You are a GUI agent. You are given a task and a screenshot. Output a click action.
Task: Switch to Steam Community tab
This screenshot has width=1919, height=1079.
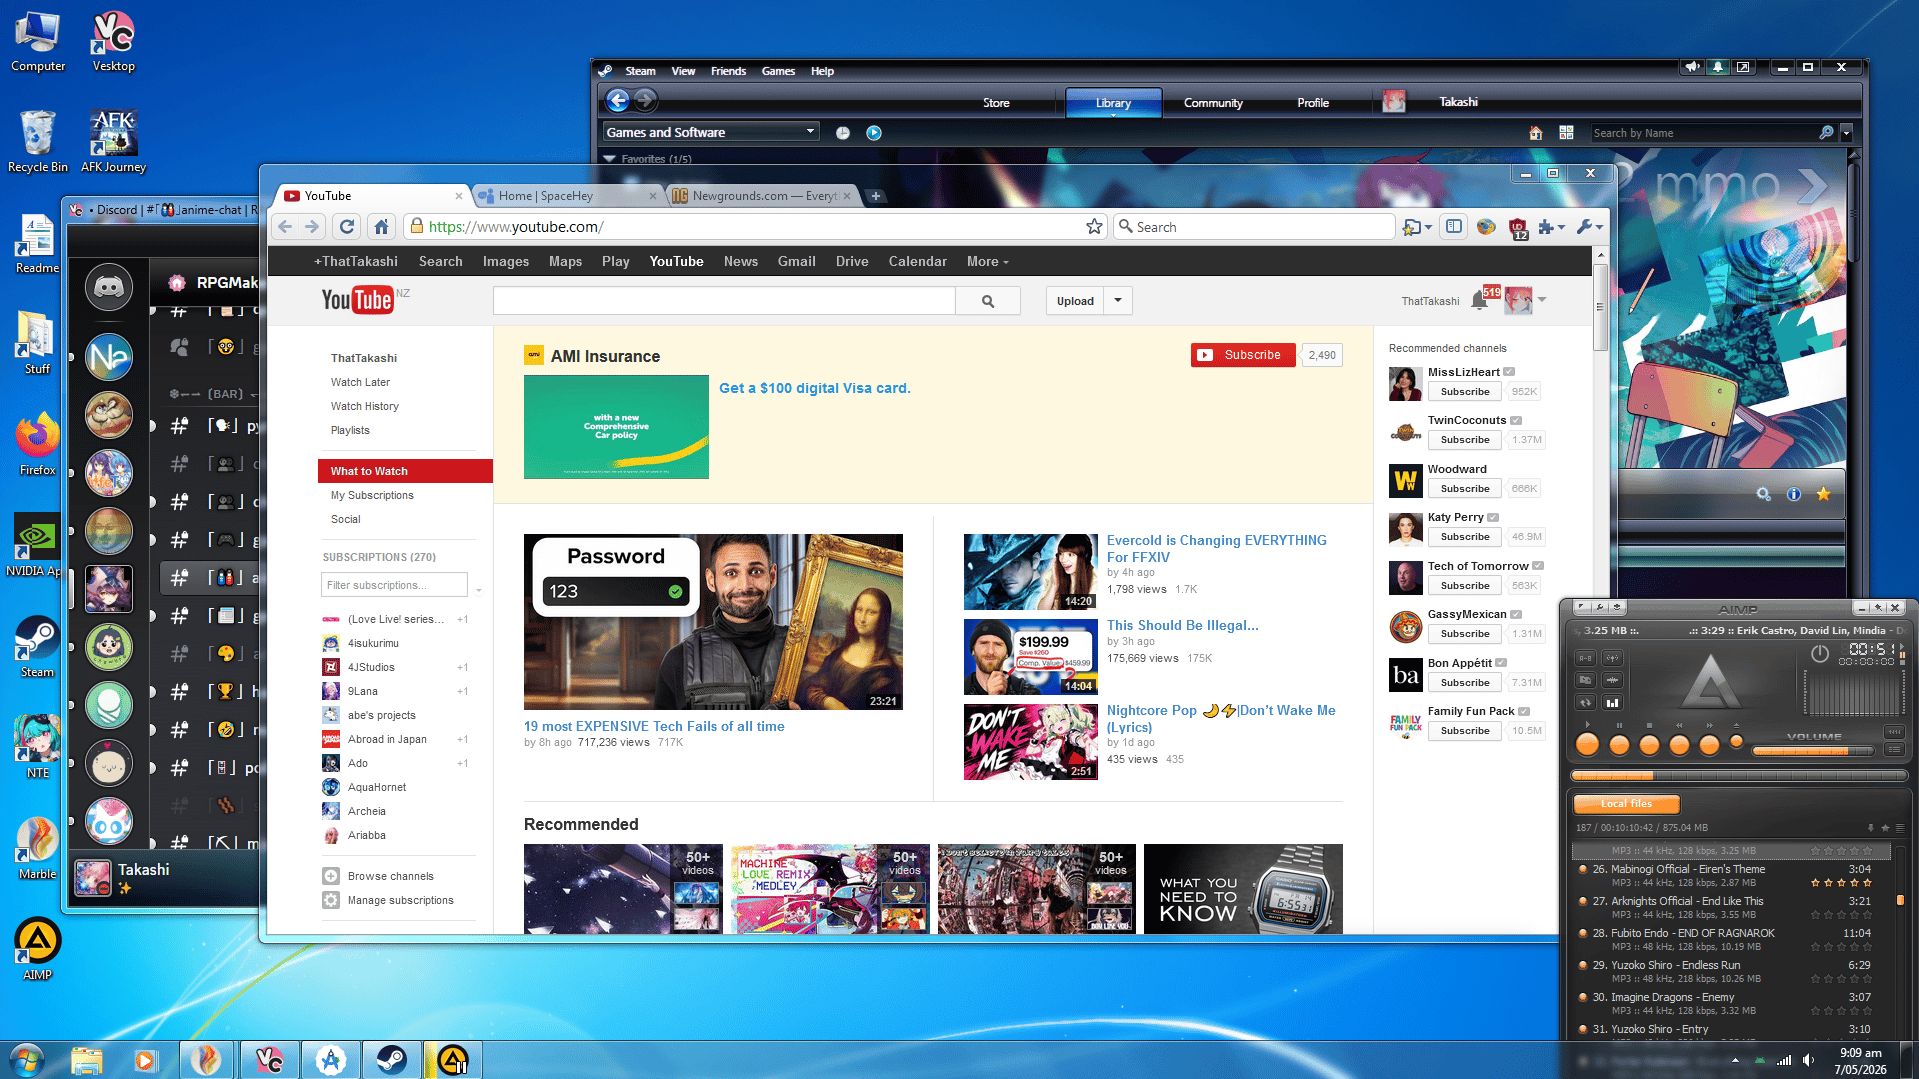[x=1213, y=103]
